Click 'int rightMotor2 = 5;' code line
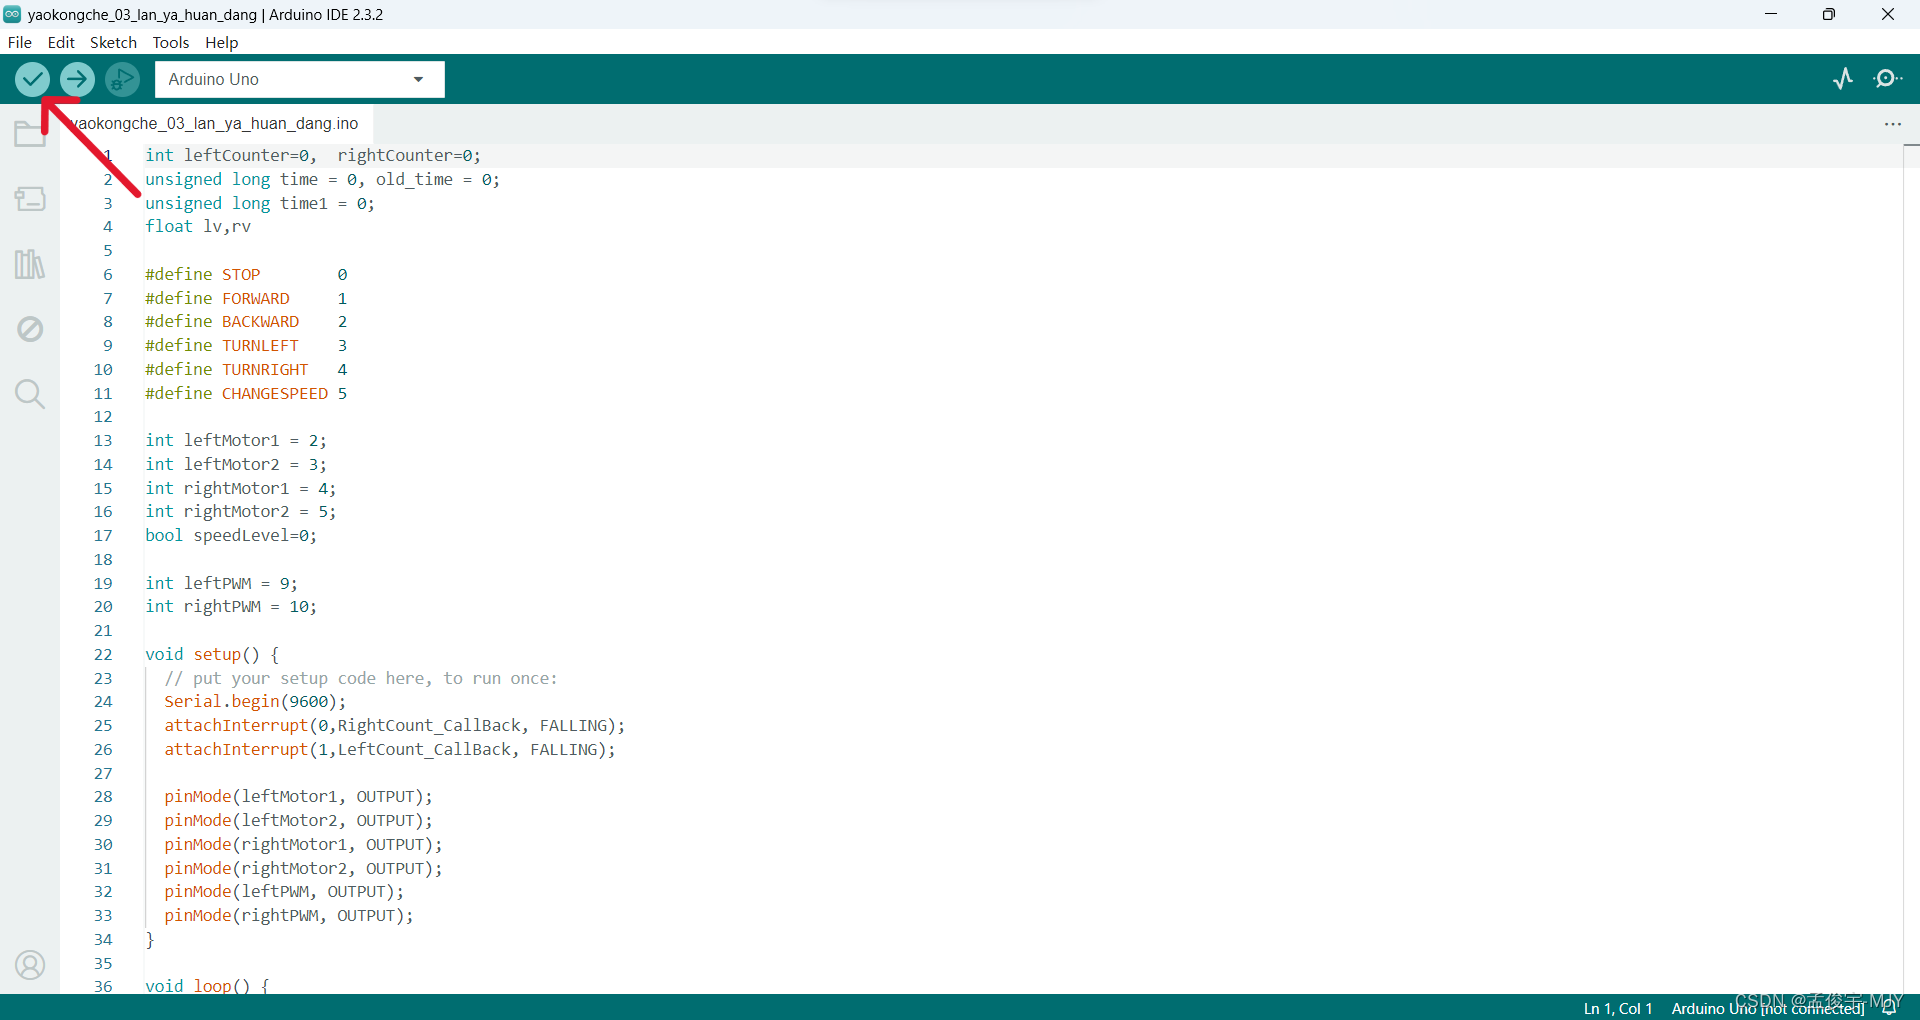This screenshot has width=1920, height=1020. pyautogui.click(x=241, y=512)
